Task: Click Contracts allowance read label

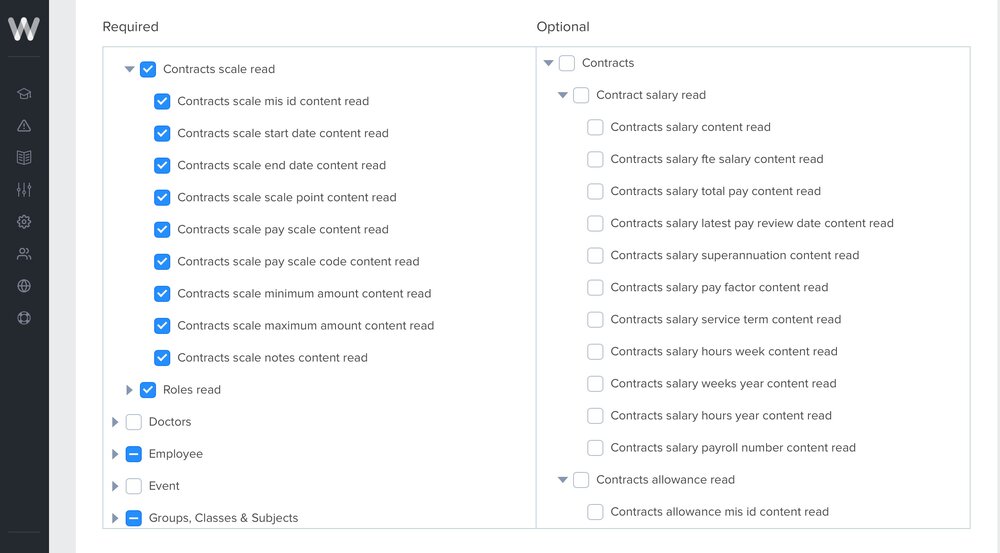Action: tap(665, 480)
